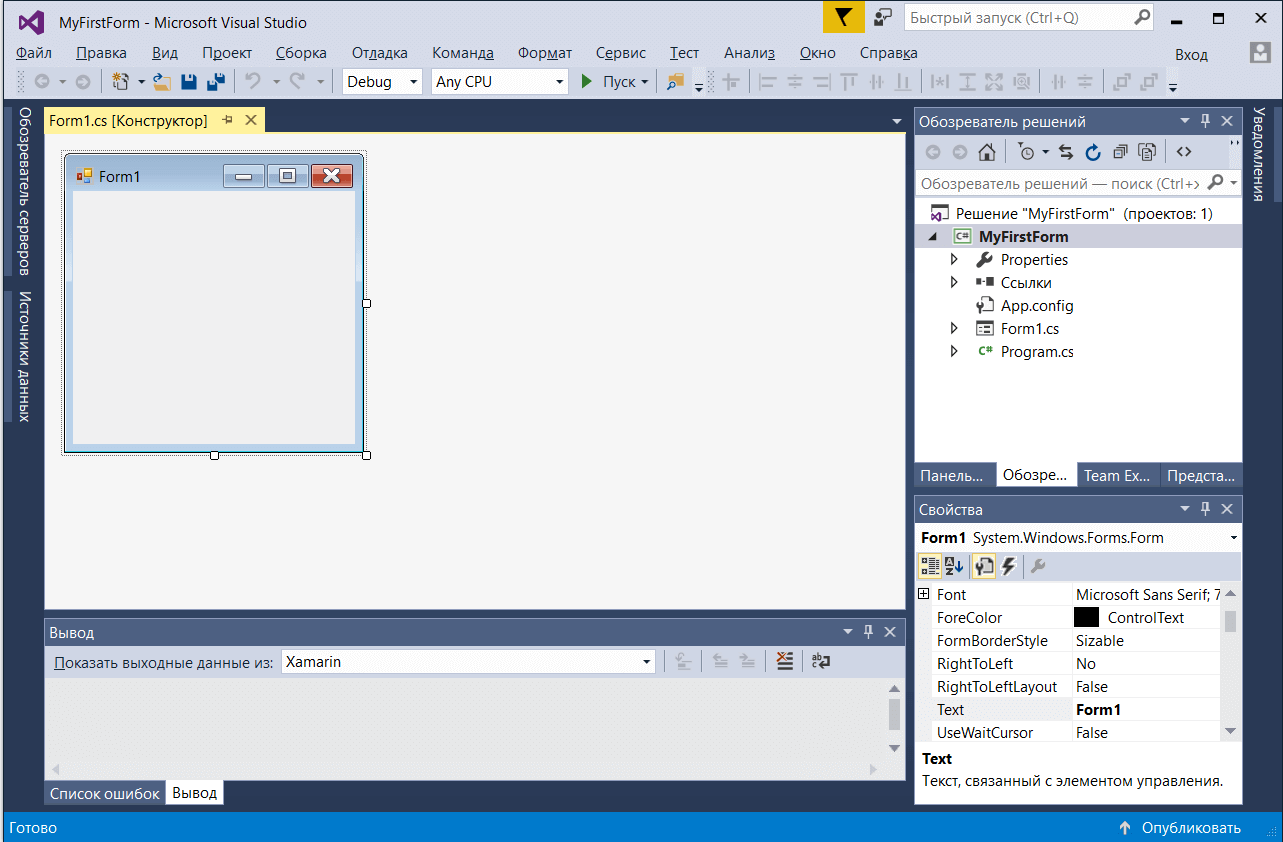Image resolution: width=1283 pixels, height=842 pixels.
Task: Click the Open File folder icon
Action: point(162,82)
